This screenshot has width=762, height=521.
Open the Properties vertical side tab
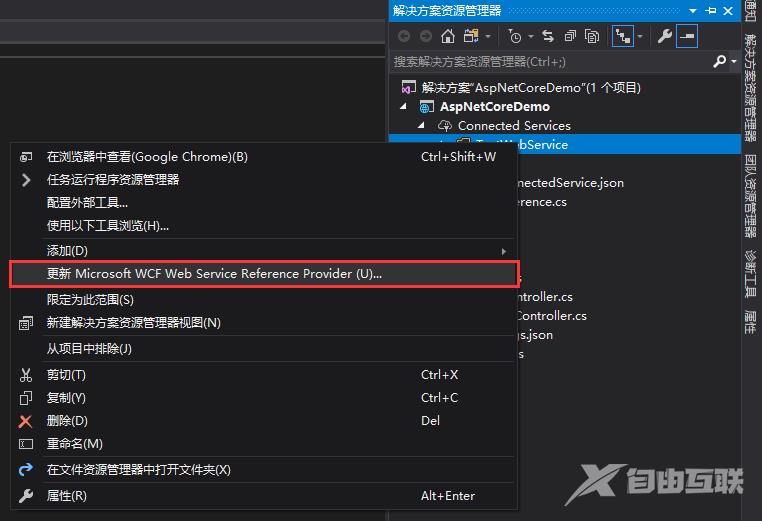pyautogui.click(x=751, y=322)
